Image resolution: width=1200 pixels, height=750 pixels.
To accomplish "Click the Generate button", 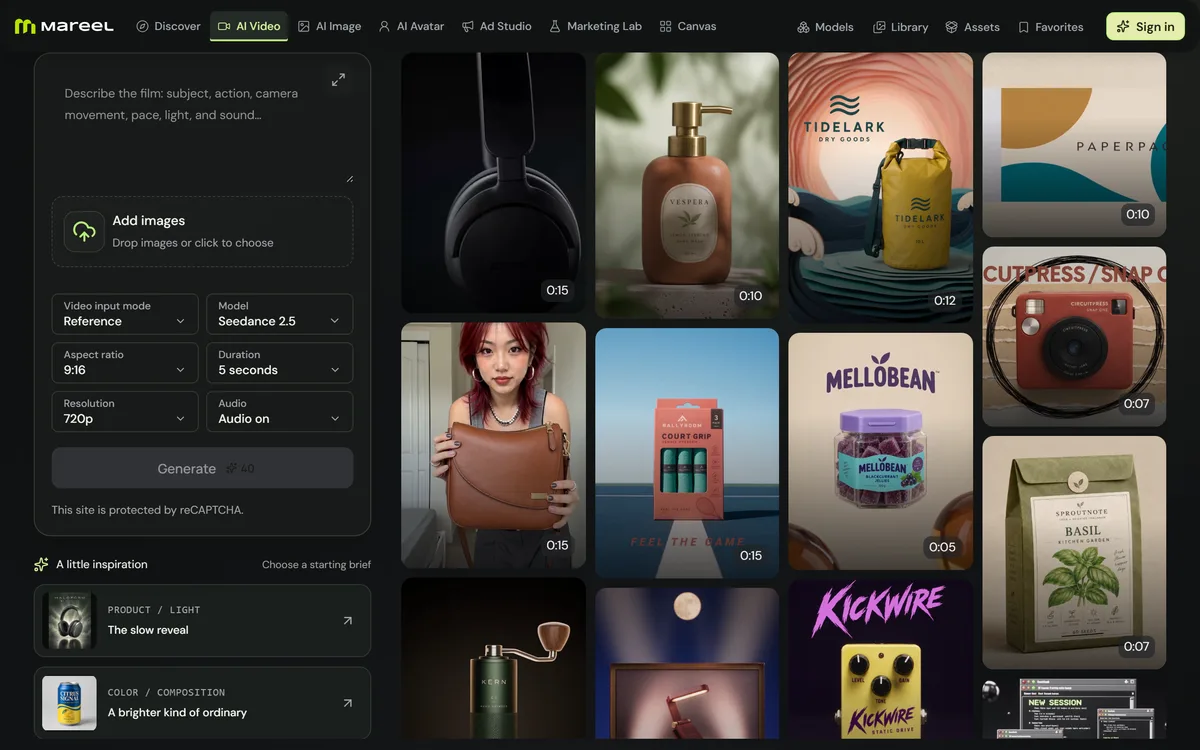I will coord(202,468).
